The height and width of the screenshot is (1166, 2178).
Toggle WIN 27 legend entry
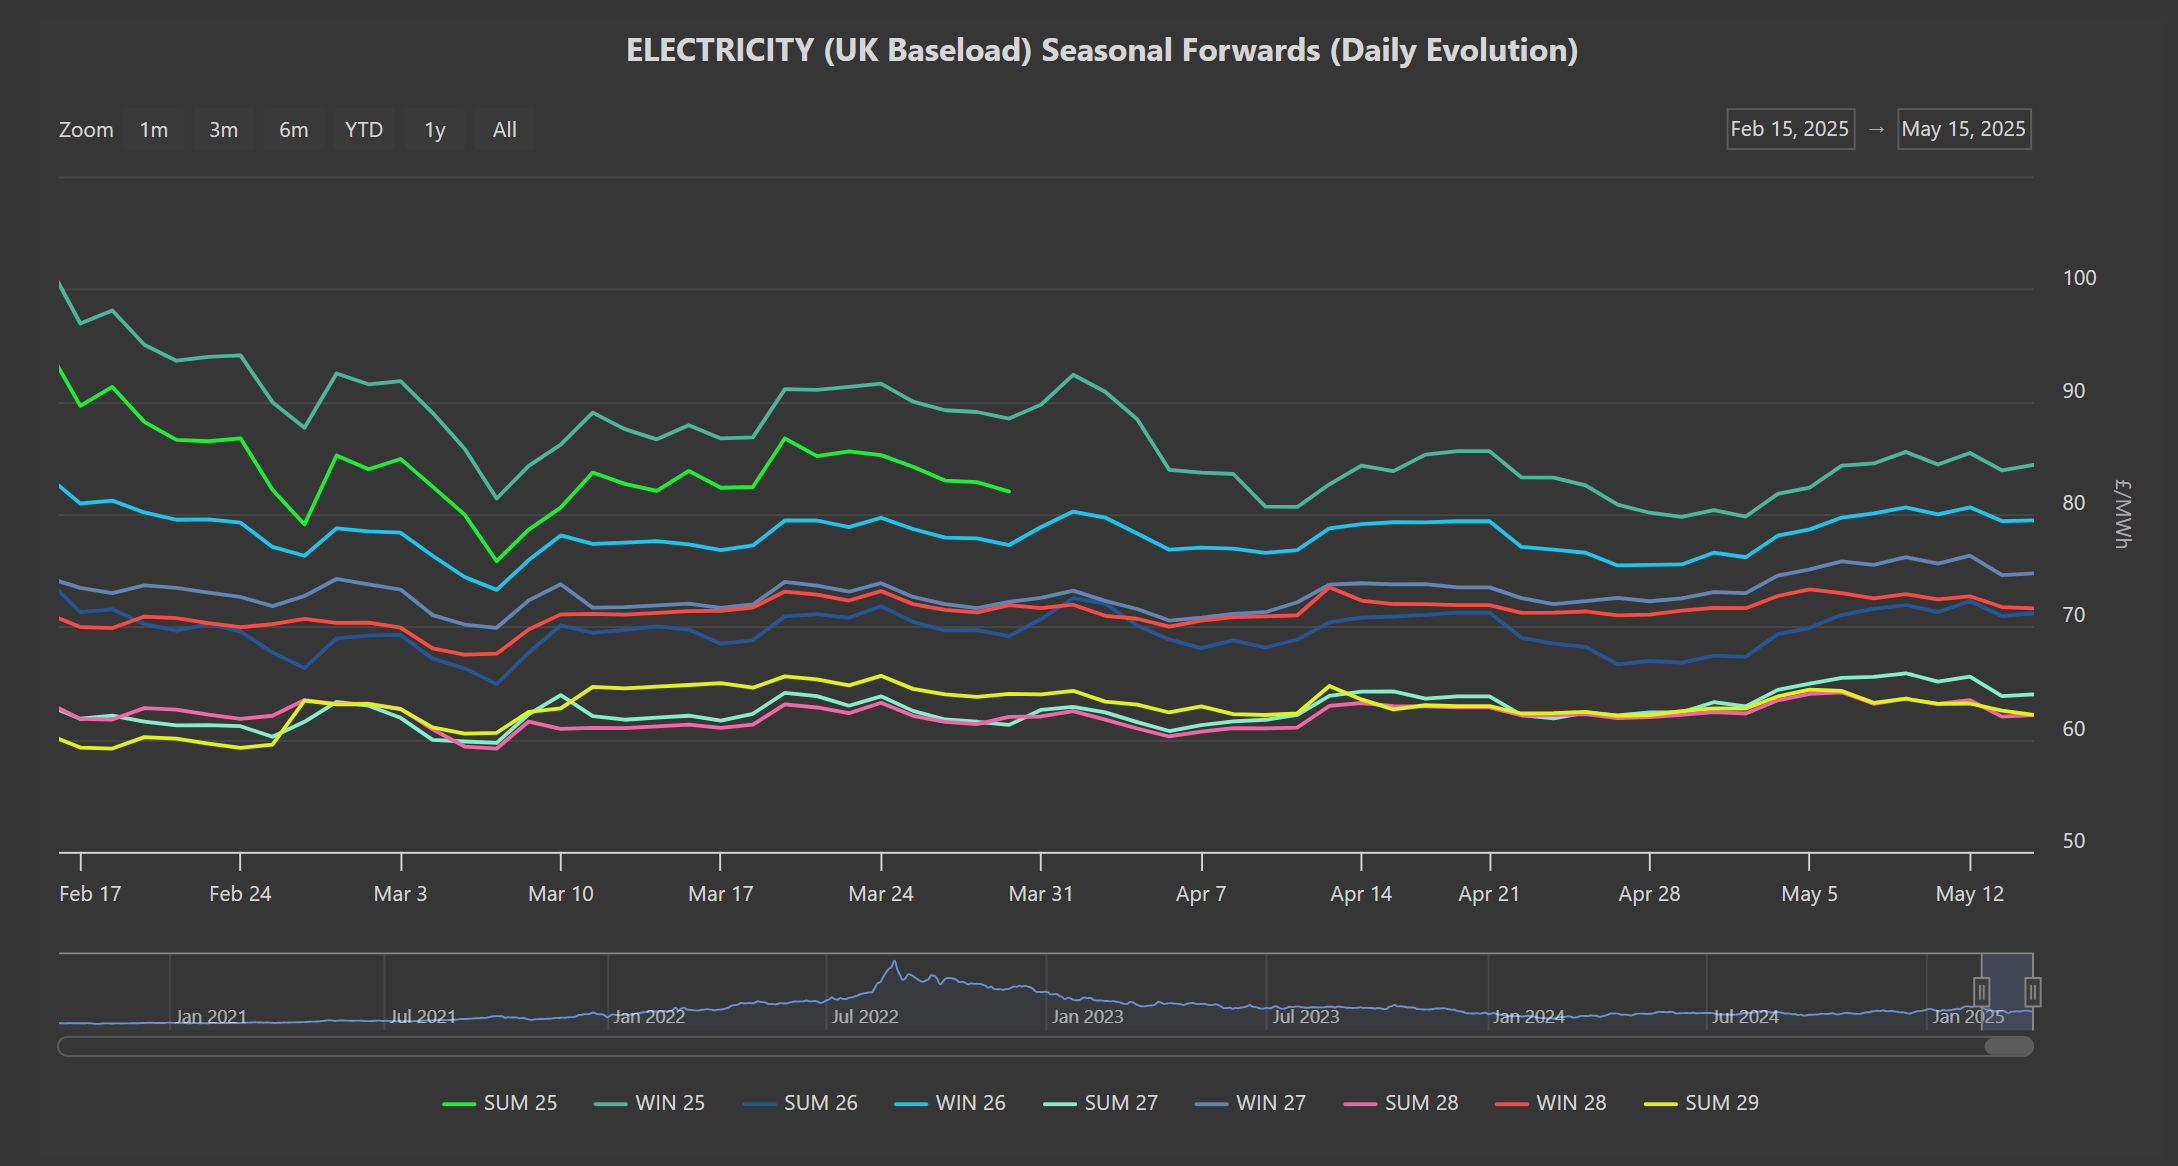[1250, 1103]
